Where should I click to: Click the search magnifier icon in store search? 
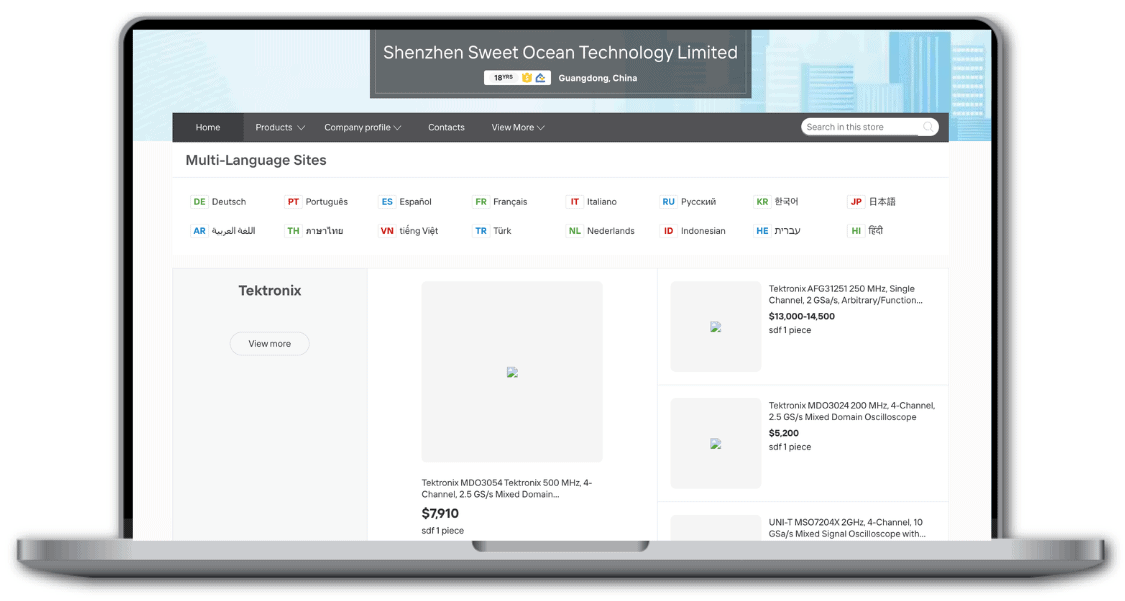click(928, 127)
